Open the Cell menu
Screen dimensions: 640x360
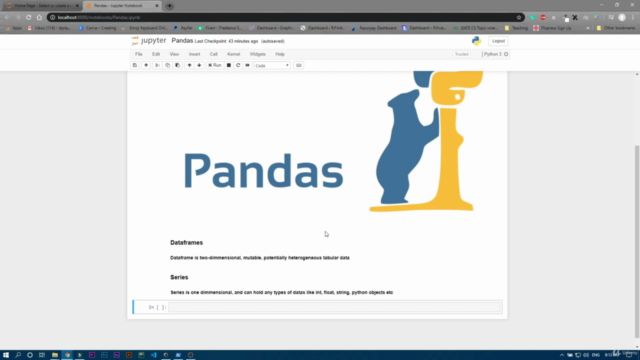(213, 54)
